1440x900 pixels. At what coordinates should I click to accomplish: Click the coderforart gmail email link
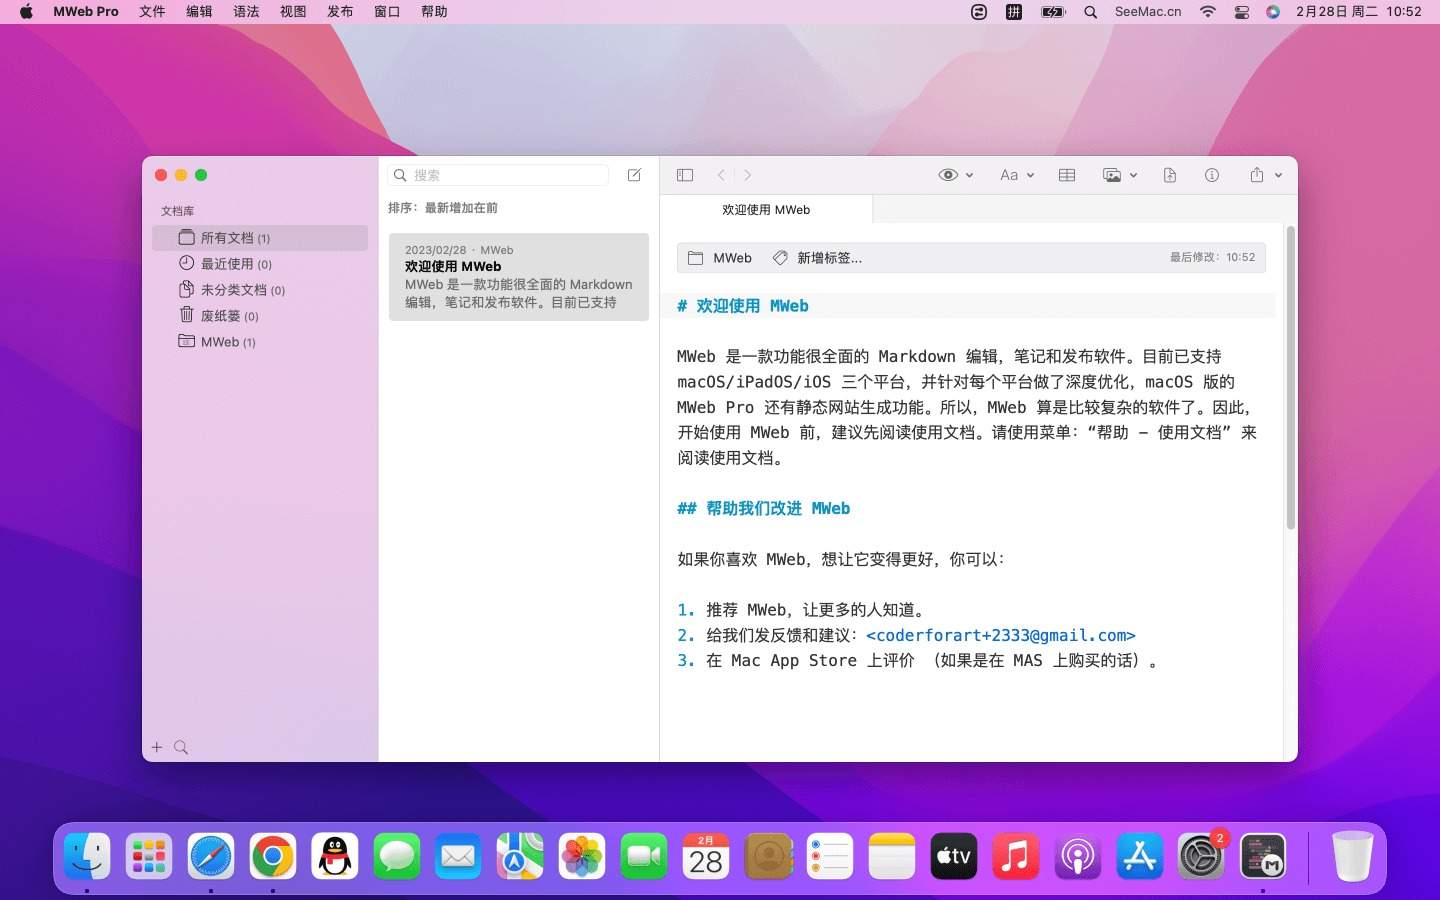1000,636
